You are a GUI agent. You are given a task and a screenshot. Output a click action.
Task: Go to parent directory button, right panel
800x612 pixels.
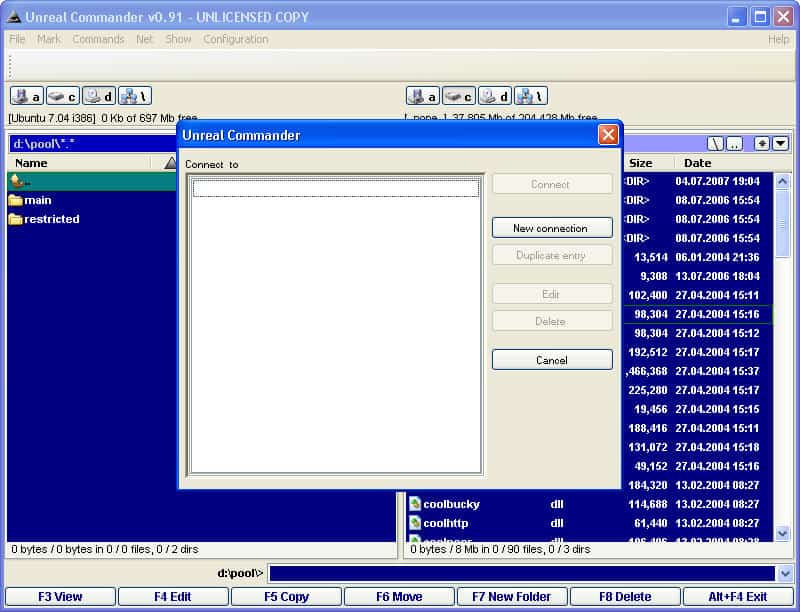(x=734, y=144)
